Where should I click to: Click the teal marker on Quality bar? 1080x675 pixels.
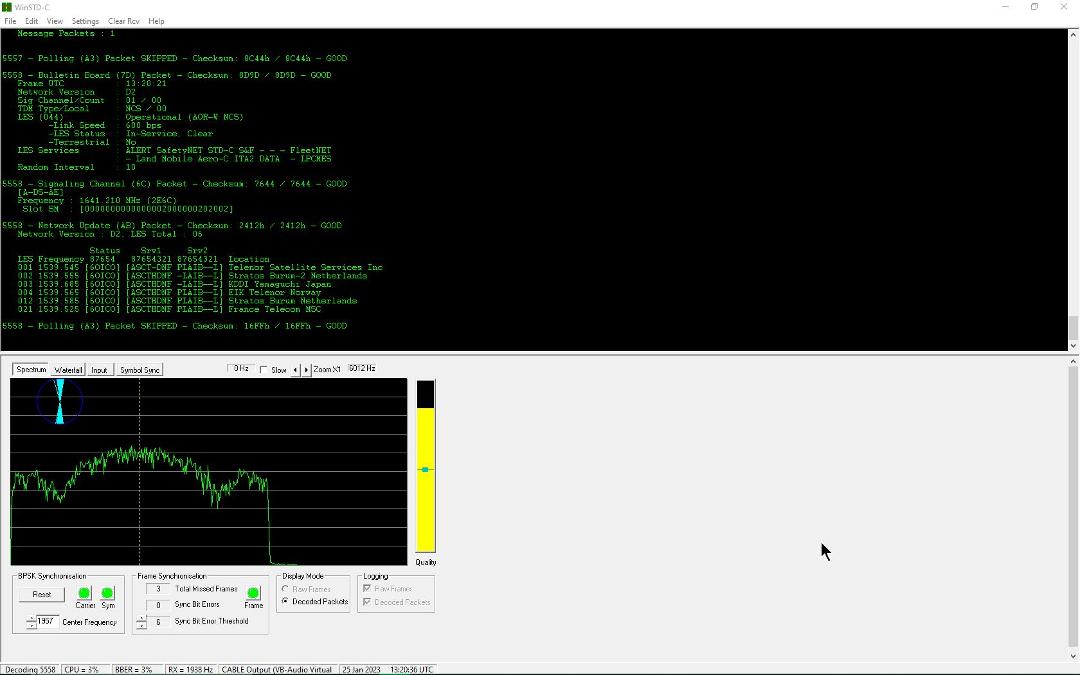[x=425, y=470]
